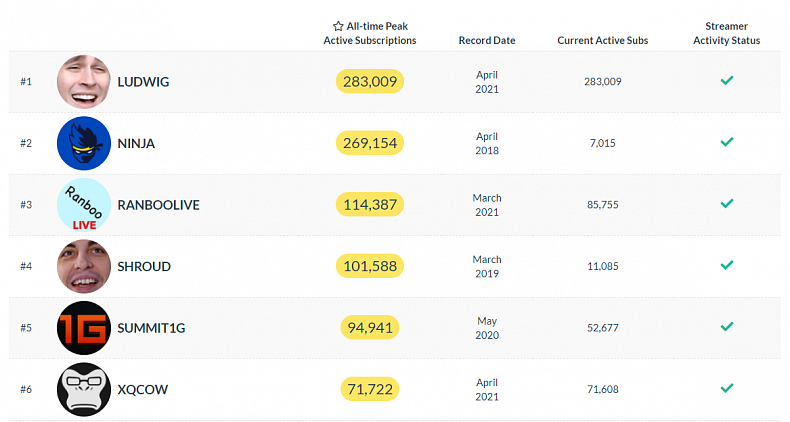Image resolution: width=790 pixels, height=422 pixels.
Task: Click the Streamer Activity Status header
Action: pos(726,33)
